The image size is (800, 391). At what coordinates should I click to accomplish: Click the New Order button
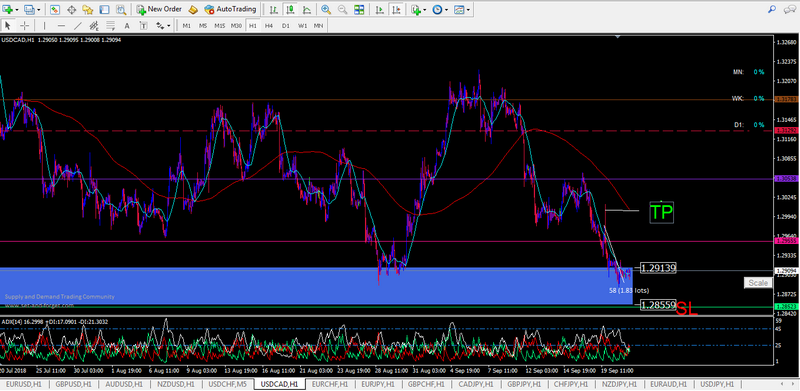coord(159,9)
